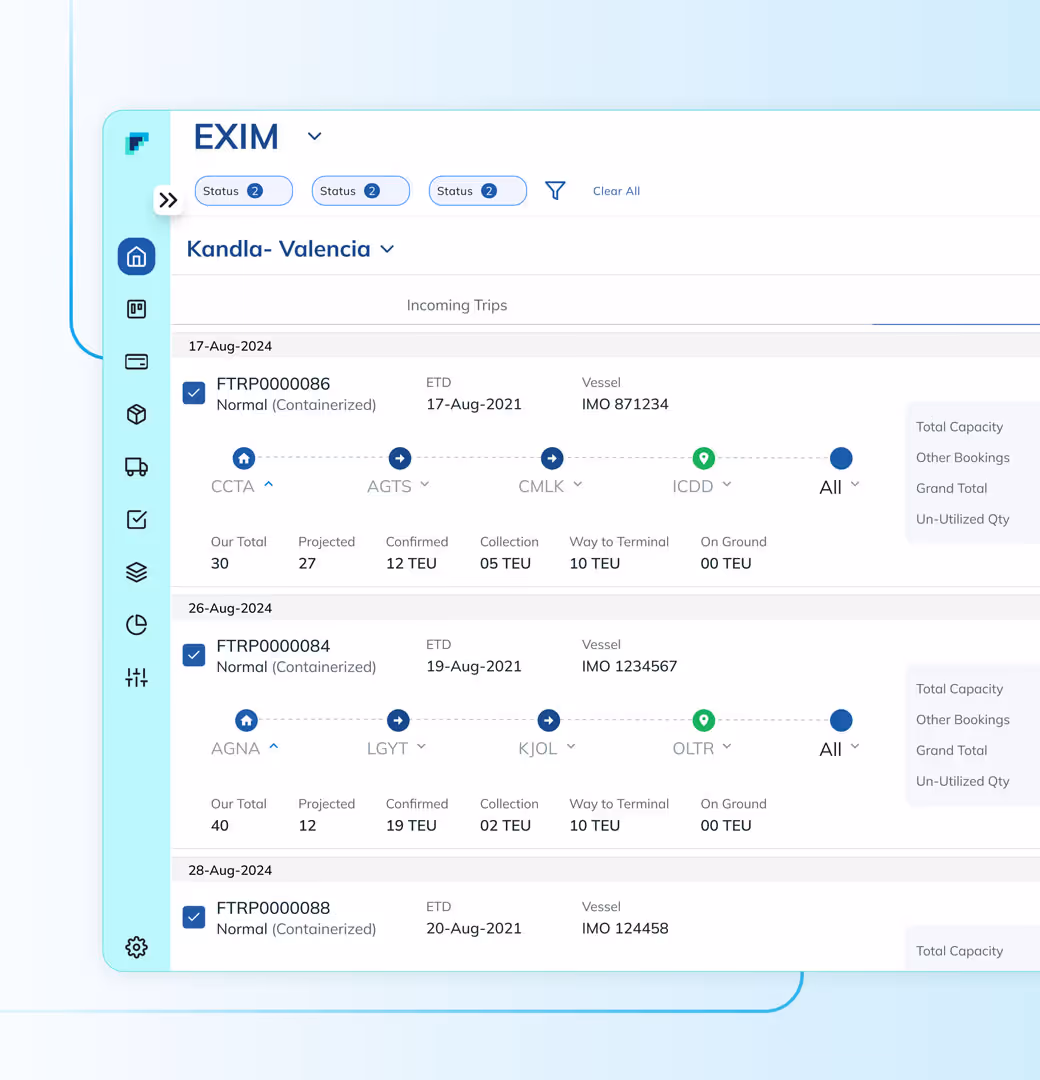Screen dimensions: 1040x1080
Task: Collapse the AGNA stop chevron
Action: (273, 747)
